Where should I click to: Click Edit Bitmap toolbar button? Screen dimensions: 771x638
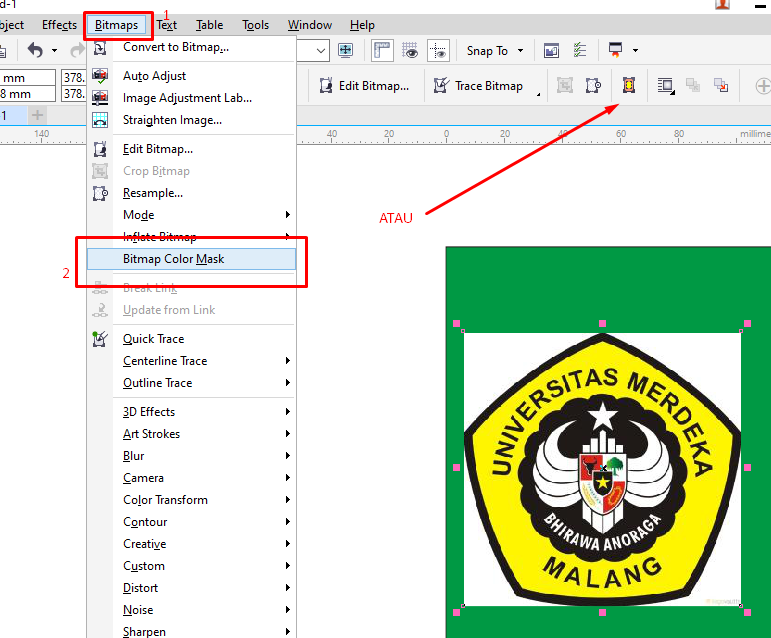(364, 86)
